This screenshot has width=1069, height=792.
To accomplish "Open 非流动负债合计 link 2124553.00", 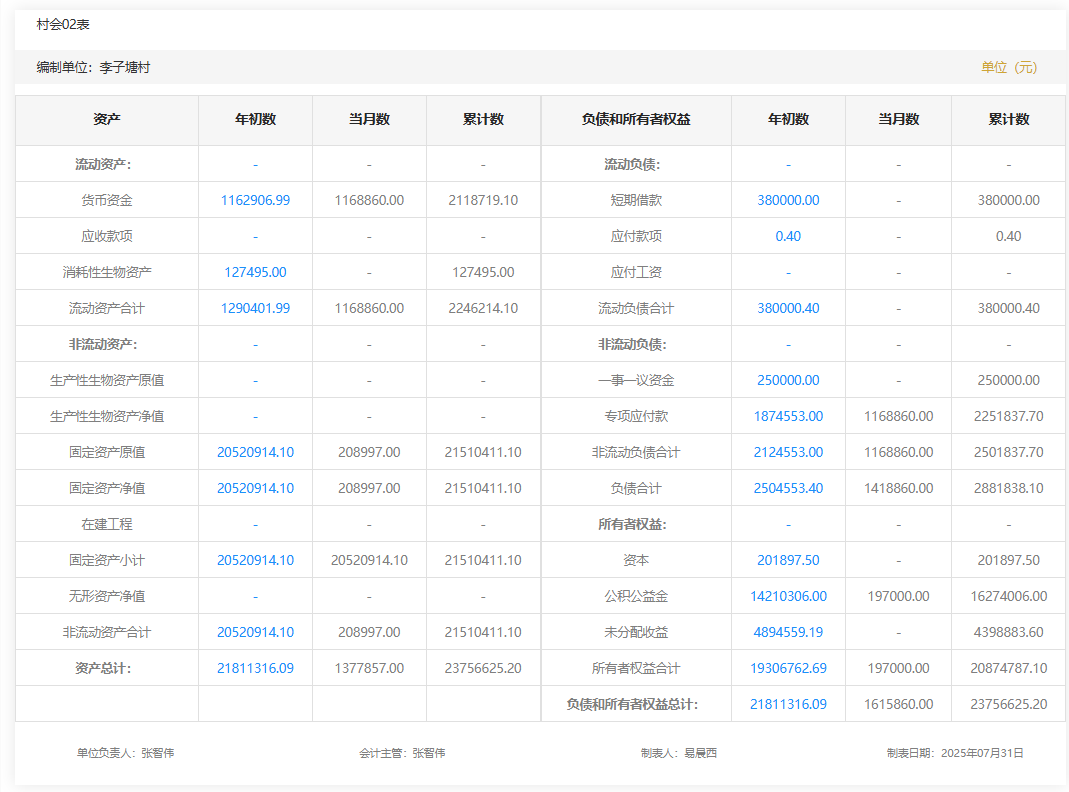I will click(x=788, y=452).
